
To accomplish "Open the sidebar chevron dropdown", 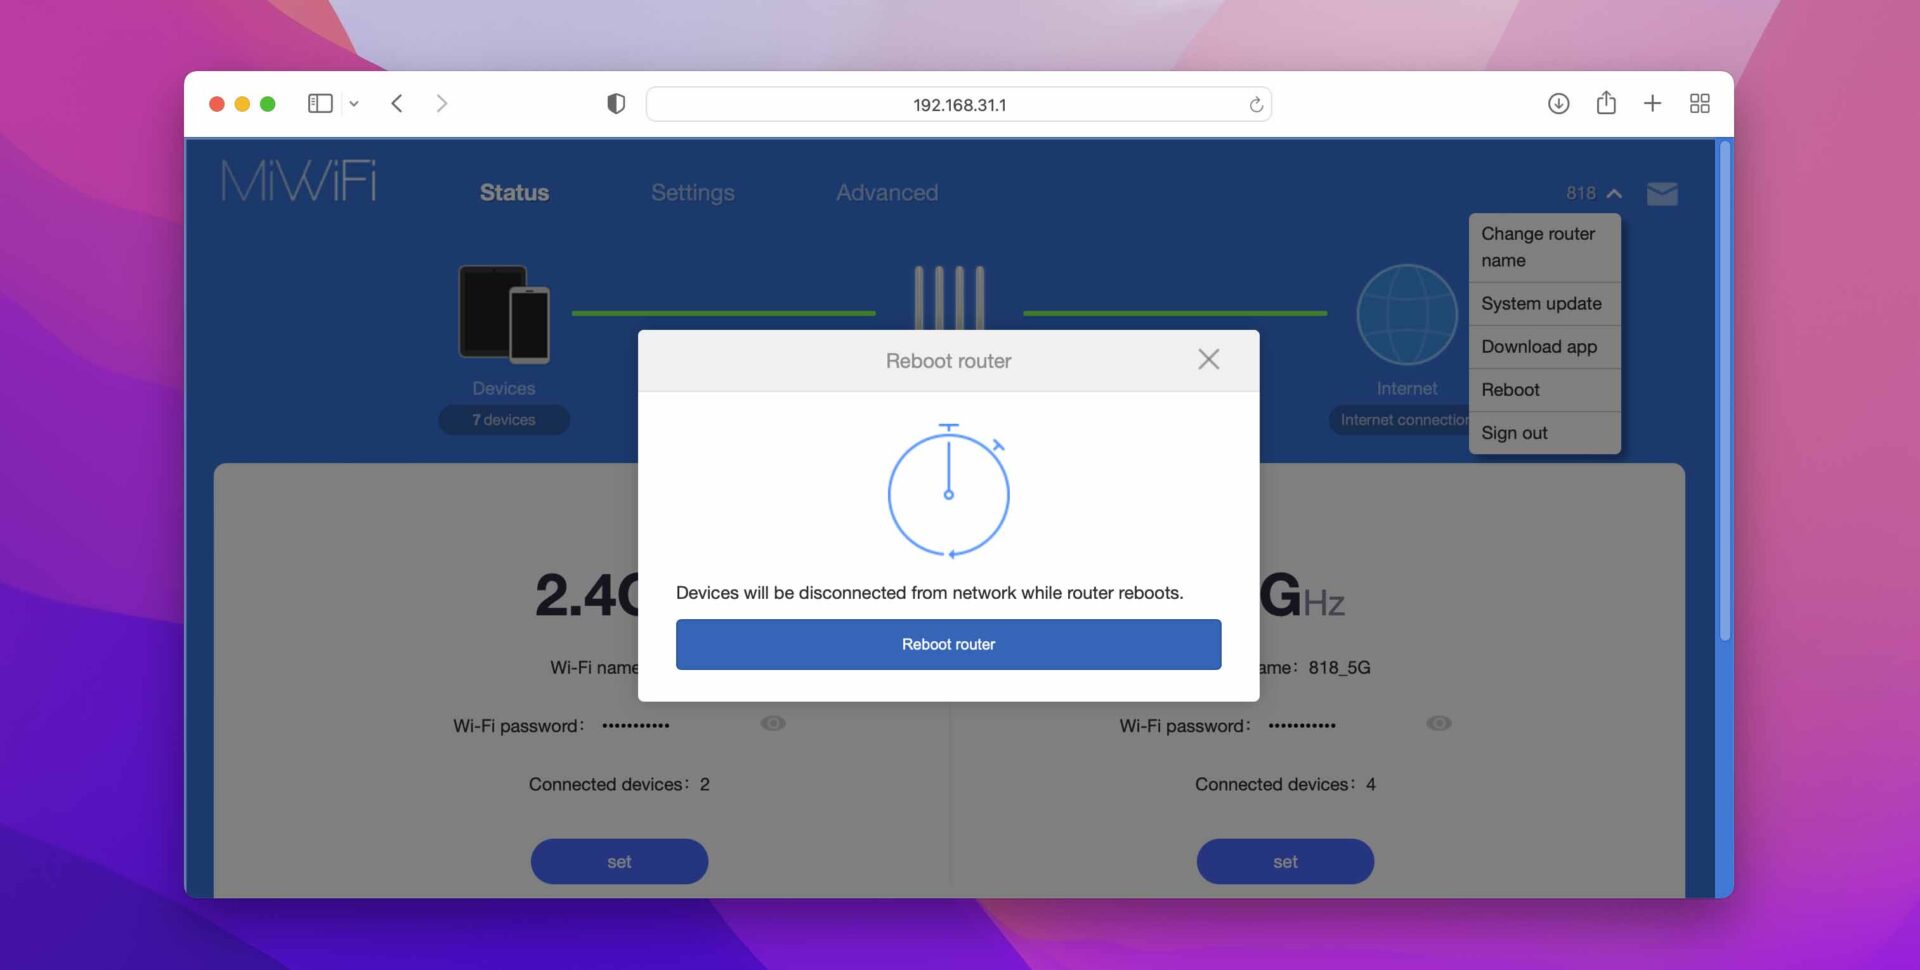I will [x=355, y=103].
